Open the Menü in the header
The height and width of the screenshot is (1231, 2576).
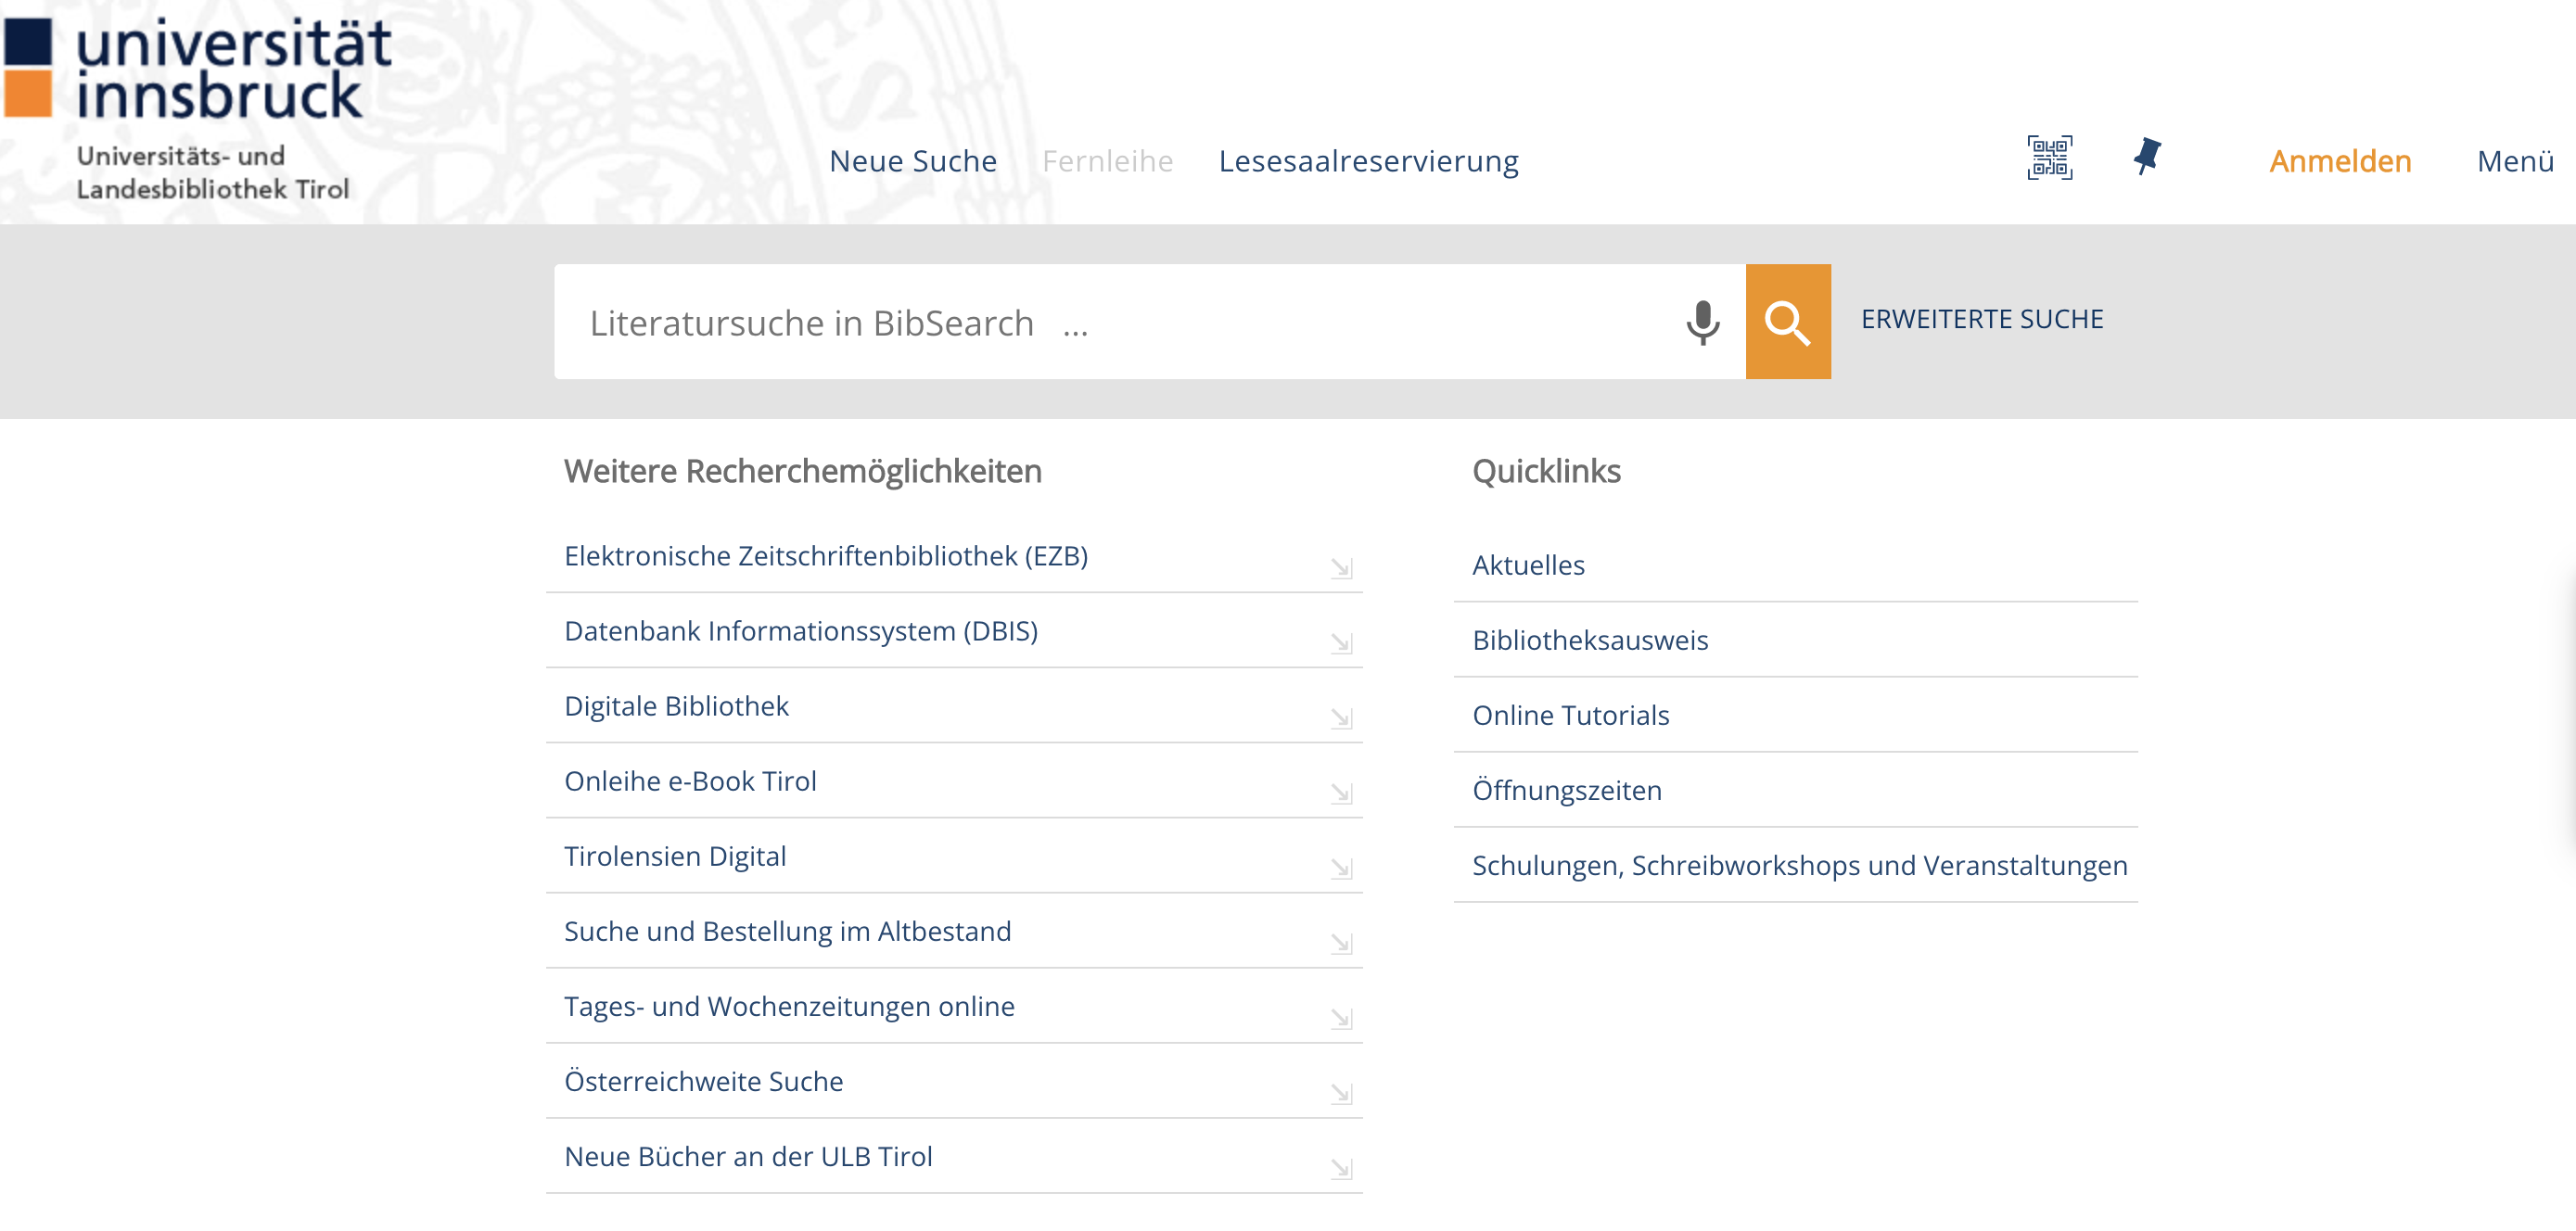tap(2515, 161)
